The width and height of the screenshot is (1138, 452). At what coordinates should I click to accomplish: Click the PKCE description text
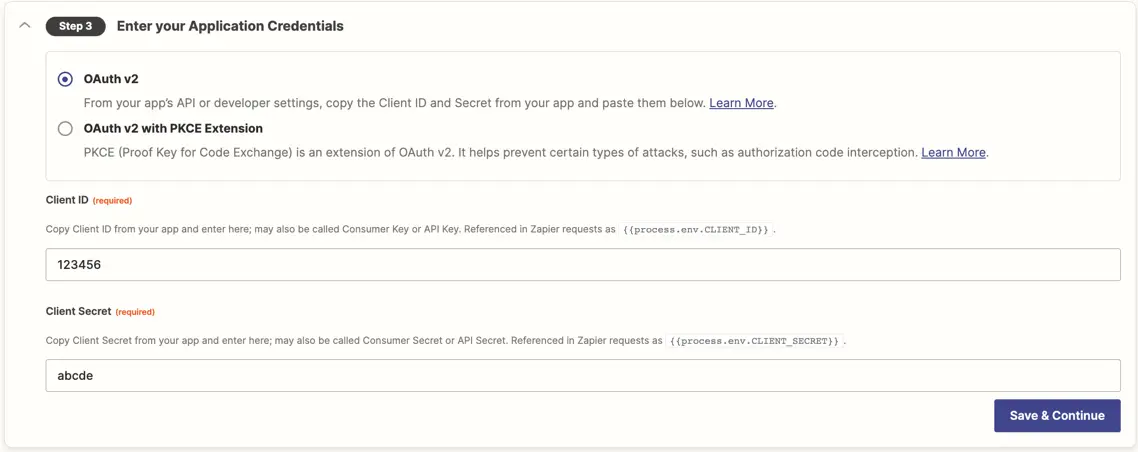[x=501, y=153]
